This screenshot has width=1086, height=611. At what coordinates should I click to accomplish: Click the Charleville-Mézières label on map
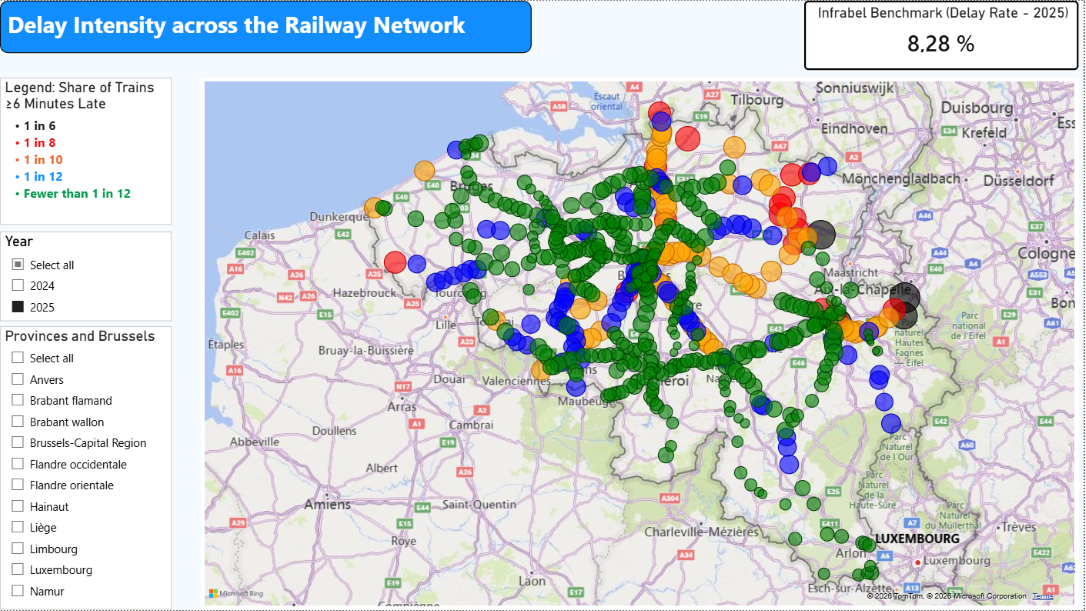click(x=702, y=532)
